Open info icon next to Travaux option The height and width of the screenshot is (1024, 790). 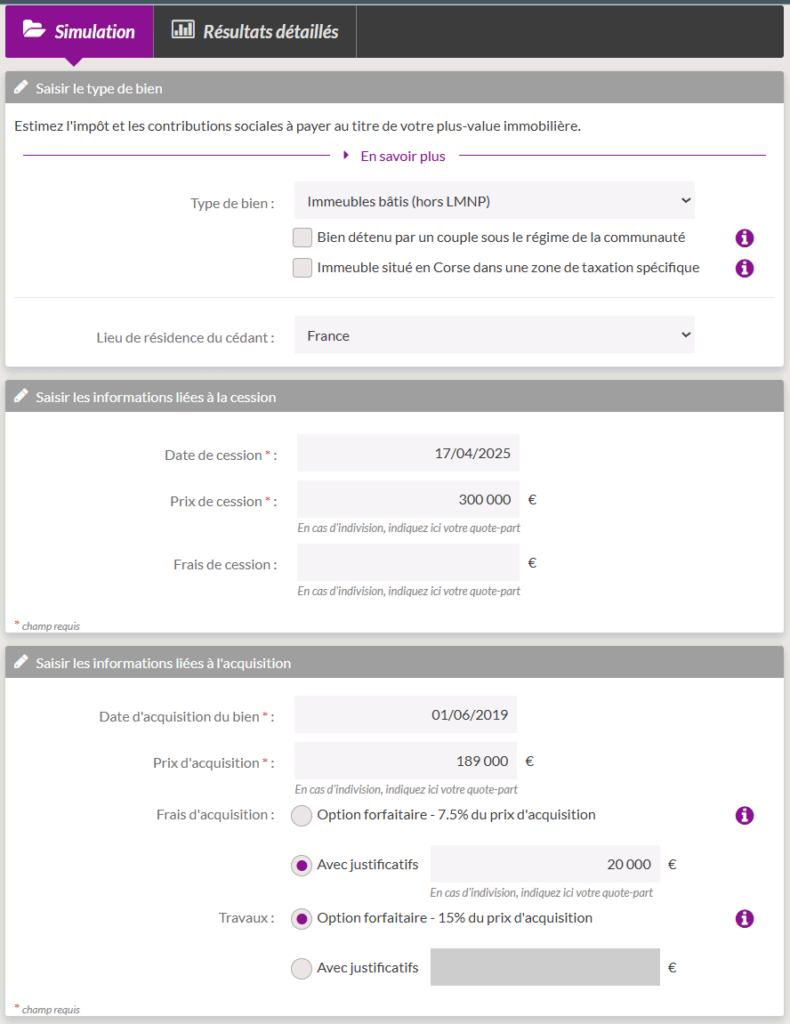coord(744,919)
